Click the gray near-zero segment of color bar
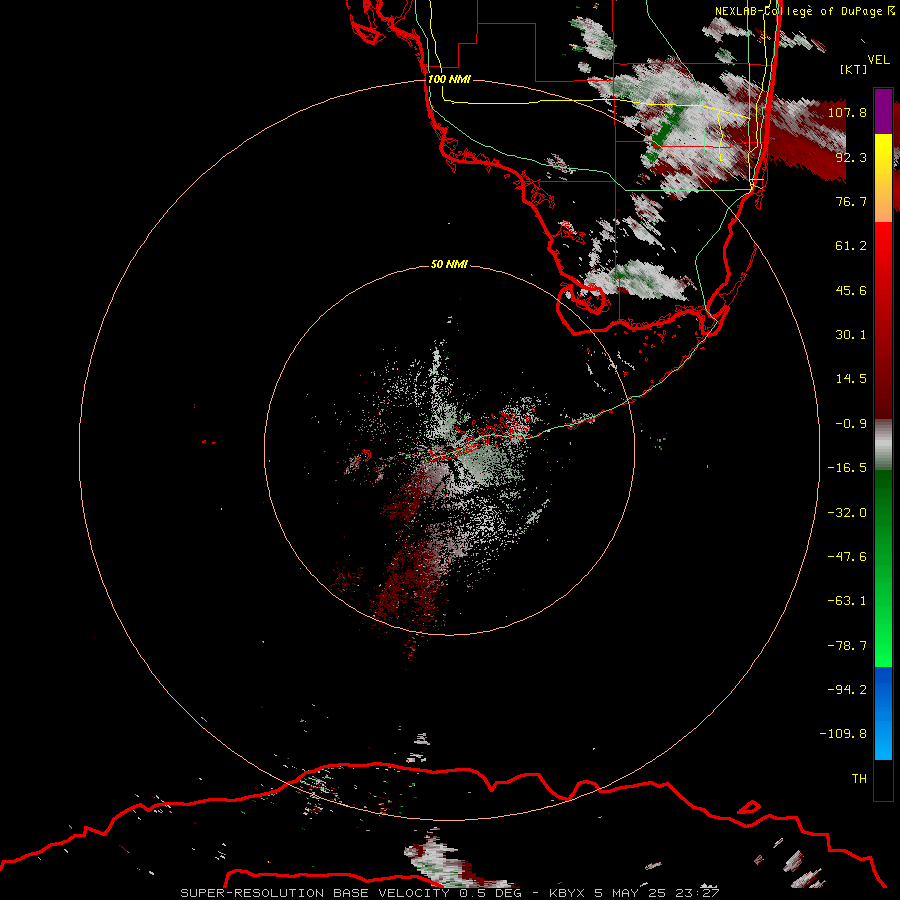 (883, 445)
